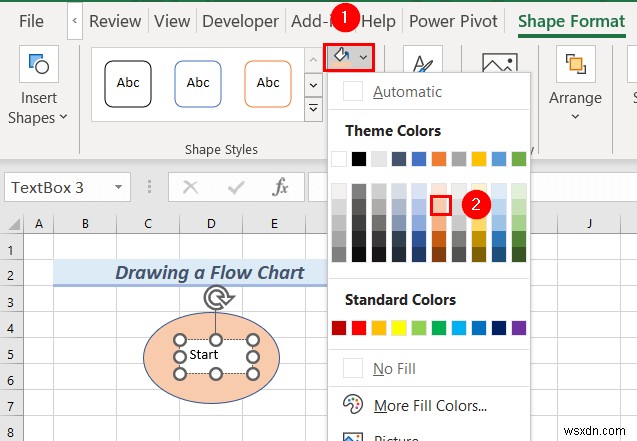
Task: Click the More Fill Colors palette icon
Action: 353,404
